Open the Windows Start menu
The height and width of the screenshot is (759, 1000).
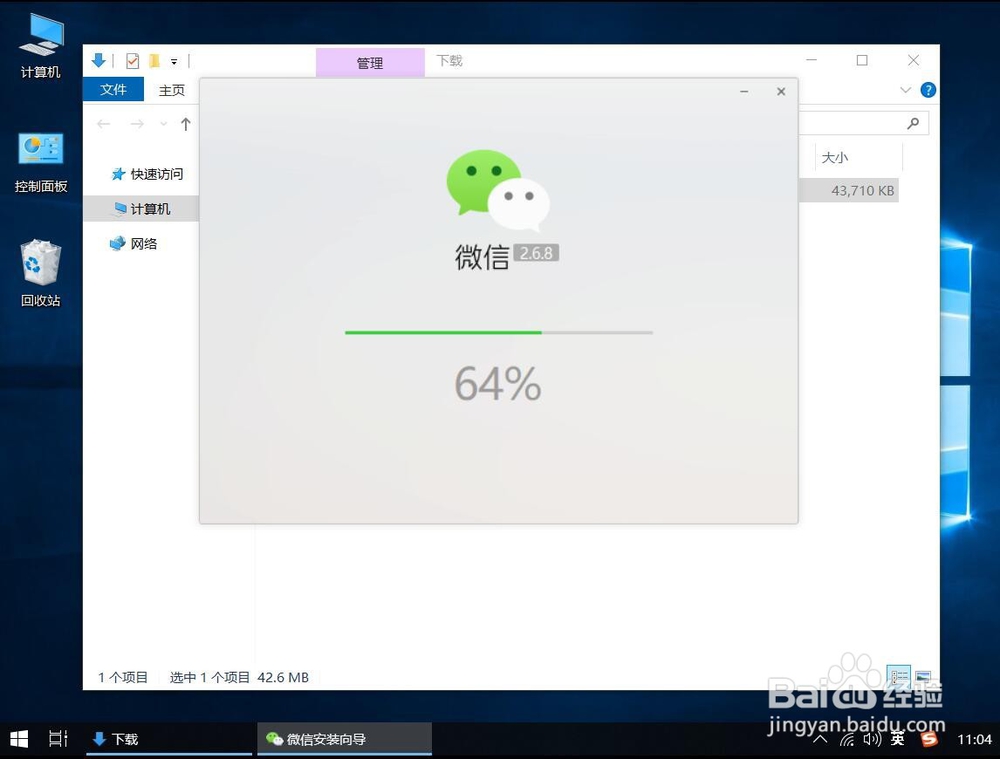coord(19,739)
